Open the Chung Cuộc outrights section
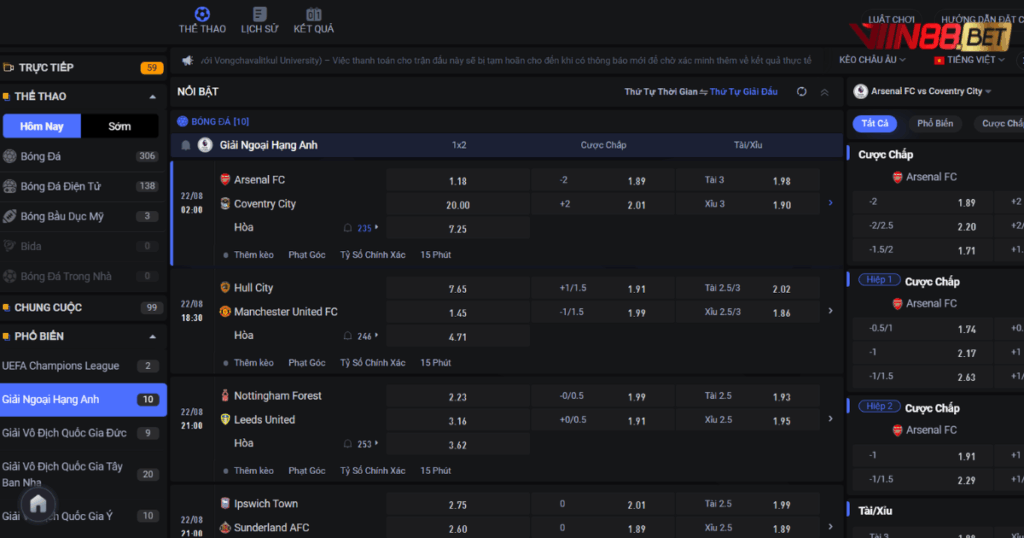 pos(84,308)
